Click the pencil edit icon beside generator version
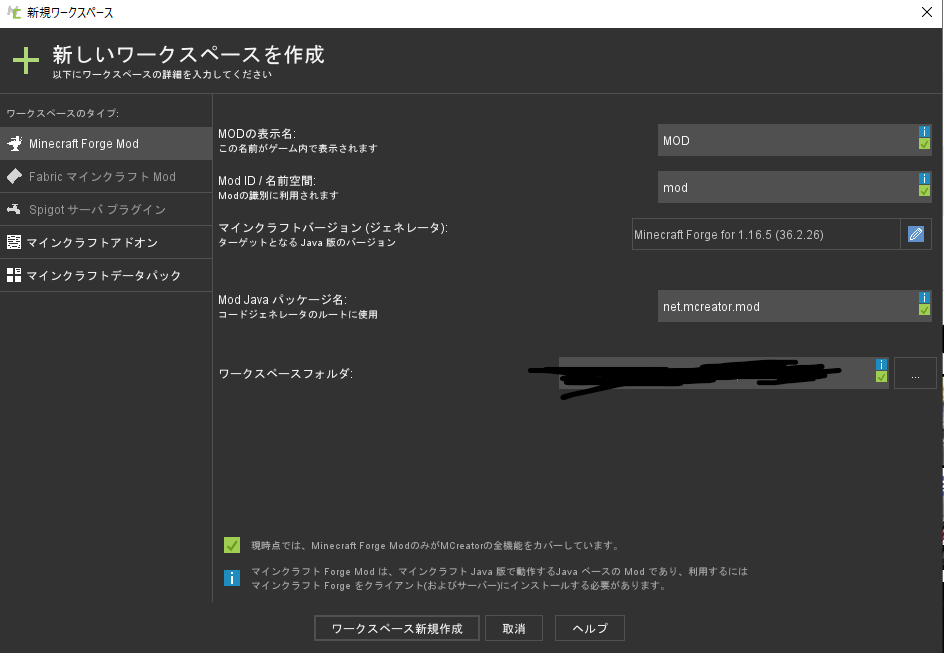This screenshot has height=653, width=944. click(x=916, y=234)
